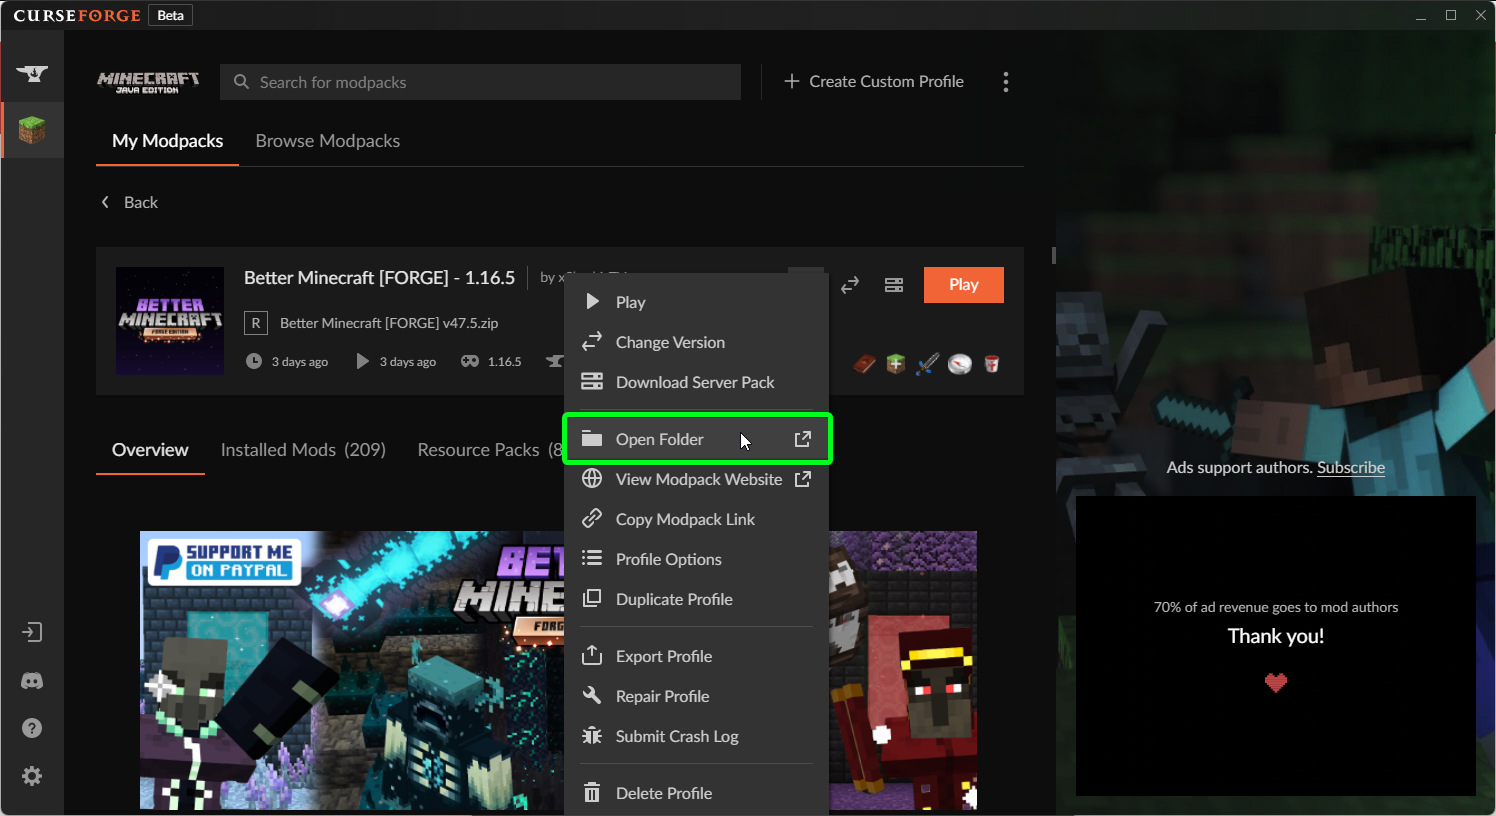Click the sign-in icon in the sidebar
This screenshot has height=816, width=1496.
click(32, 632)
